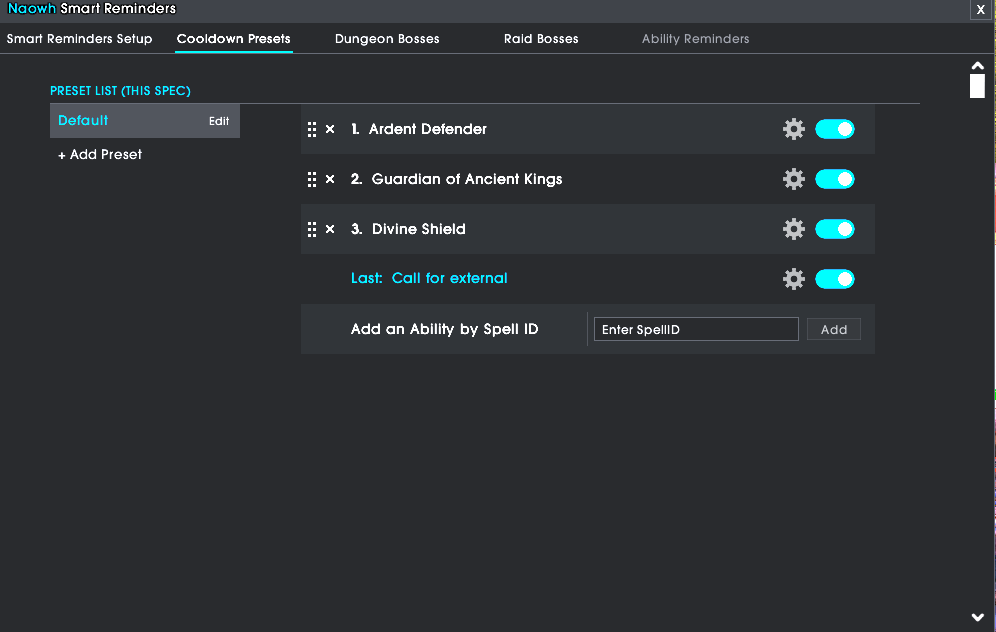Switch to the Dungeon Bosses tab
996x632 pixels.
(x=387, y=39)
